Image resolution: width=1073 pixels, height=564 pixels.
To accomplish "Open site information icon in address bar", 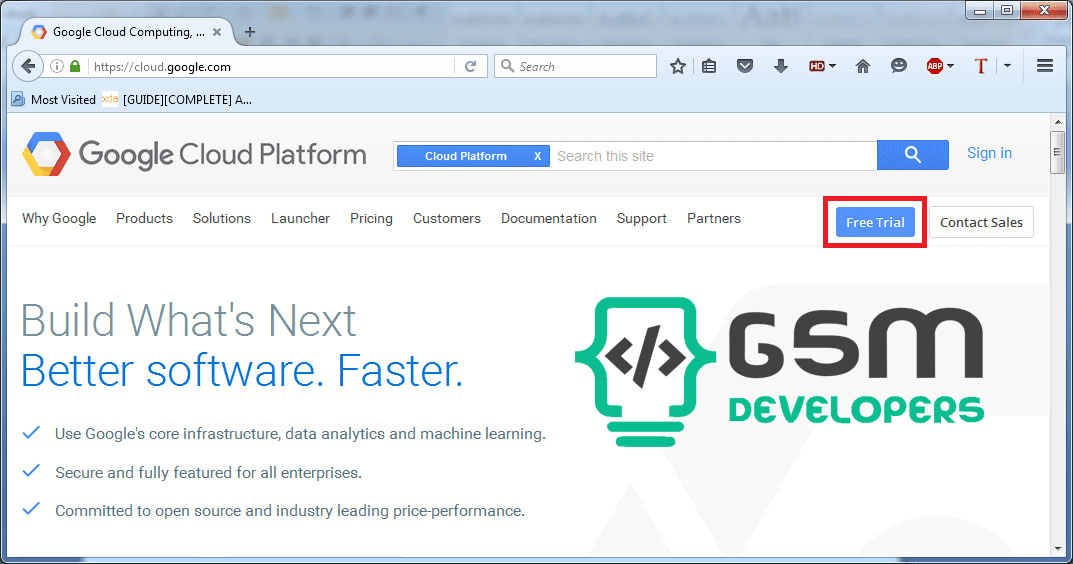I will pyautogui.click(x=57, y=66).
